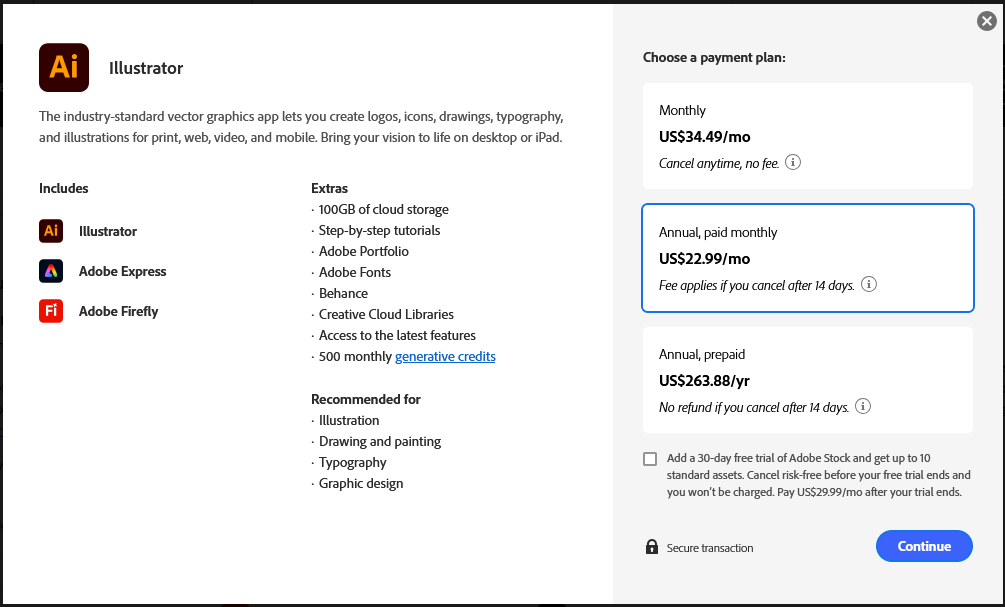
Task: Enable the 30-day Adobe Stock free trial
Action: coord(649,458)
